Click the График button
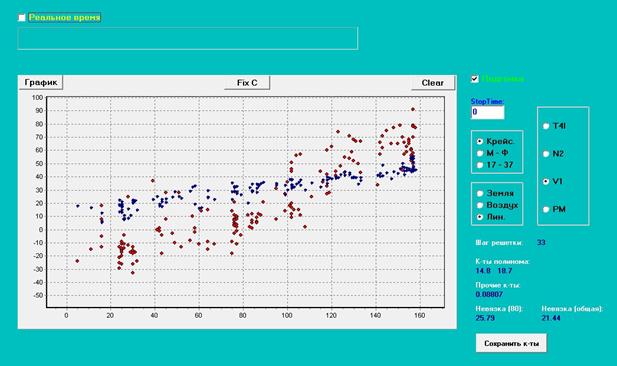 [41, 82]
